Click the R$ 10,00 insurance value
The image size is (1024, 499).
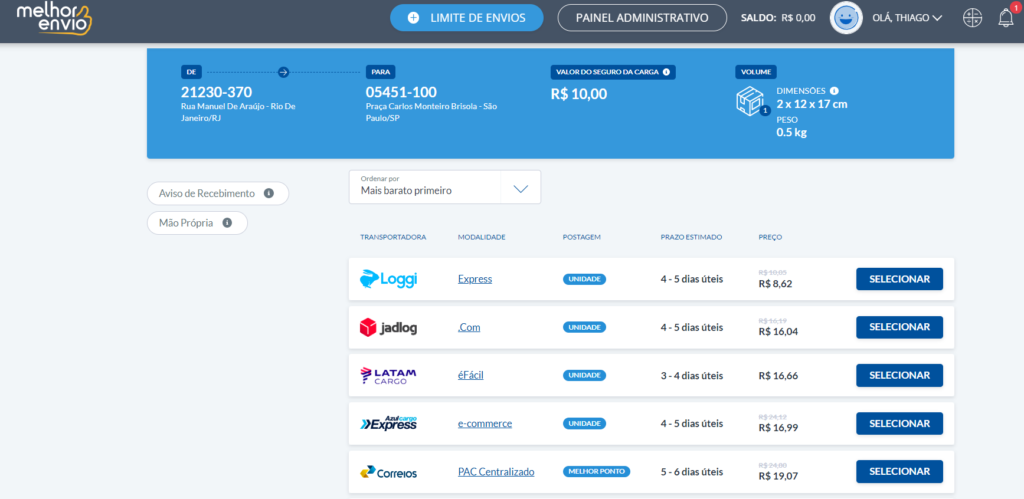coord(579,93)
